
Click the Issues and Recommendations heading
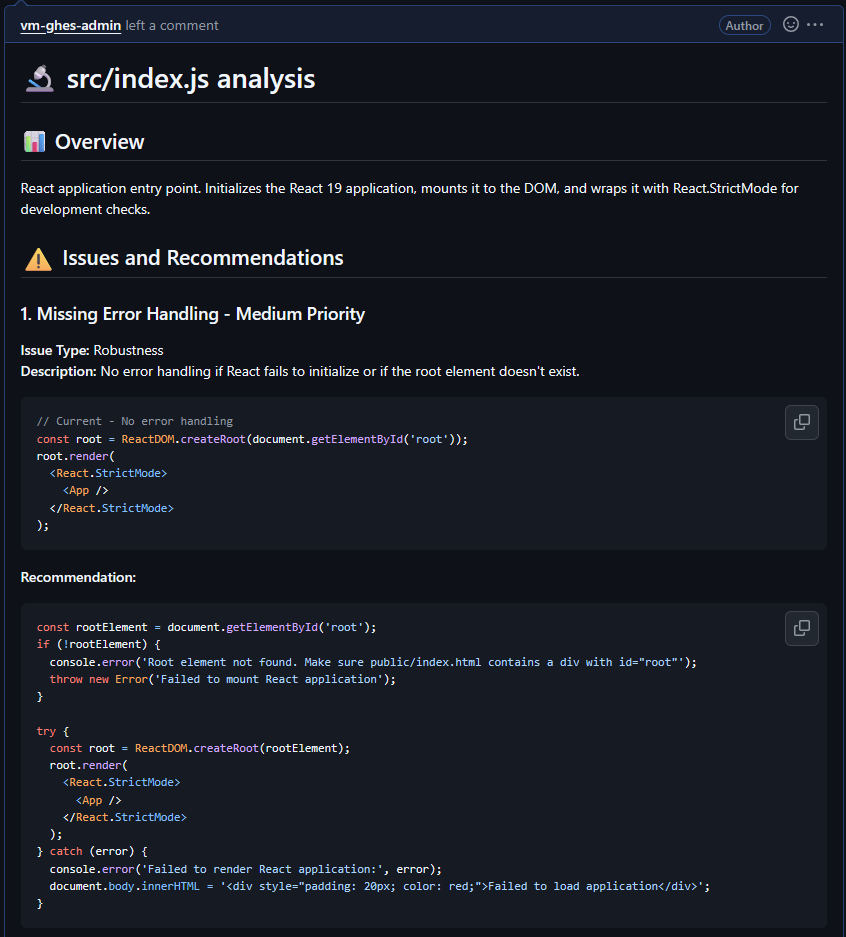click(x=202, y=258)
